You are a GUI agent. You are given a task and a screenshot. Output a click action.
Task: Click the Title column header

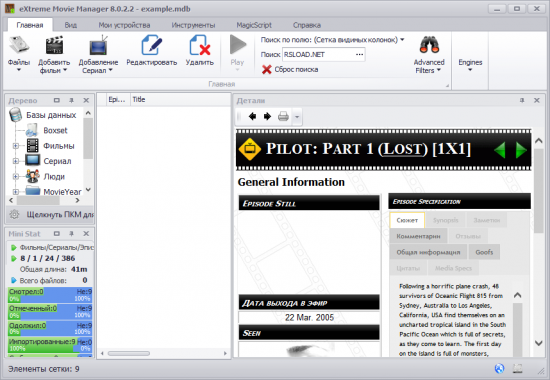coord(180,100)
